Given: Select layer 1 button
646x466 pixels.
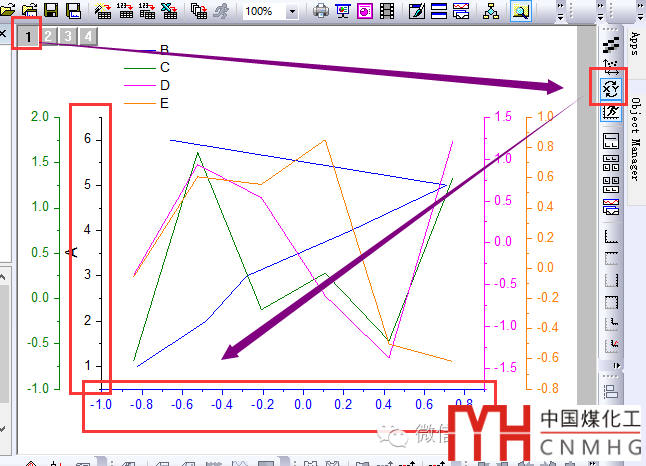Looking at the screenshot, I should (30, 38).
